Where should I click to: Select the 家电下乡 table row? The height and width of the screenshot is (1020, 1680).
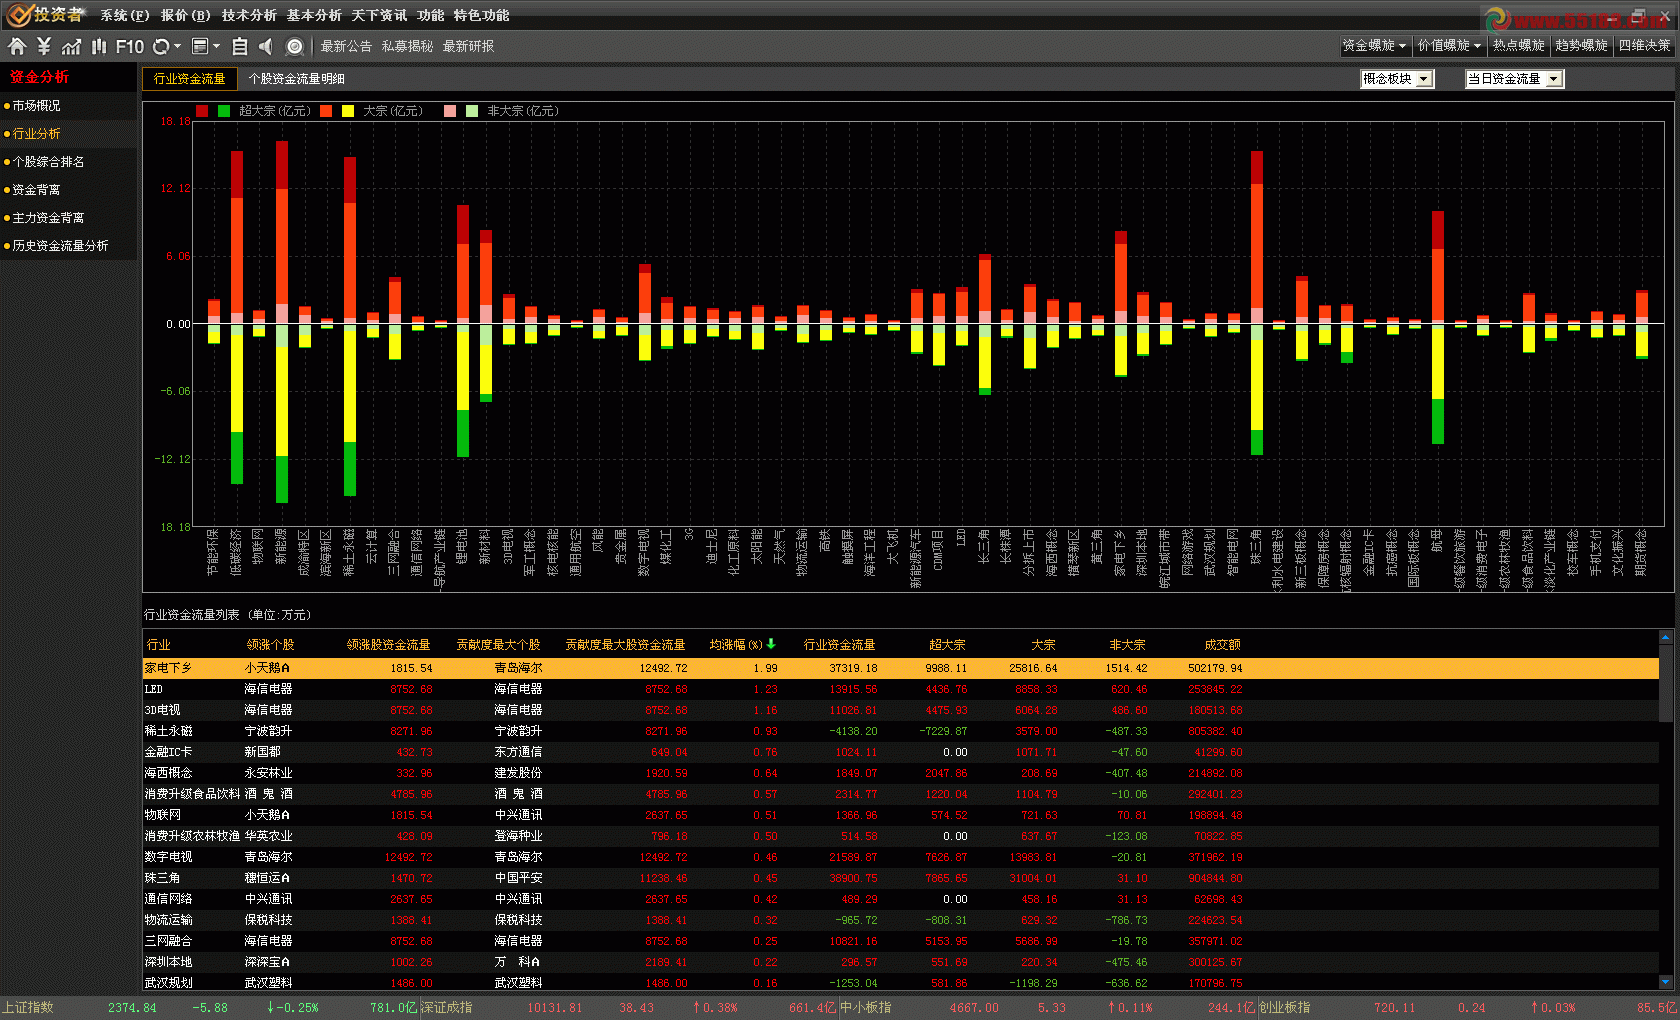point(900,668)
